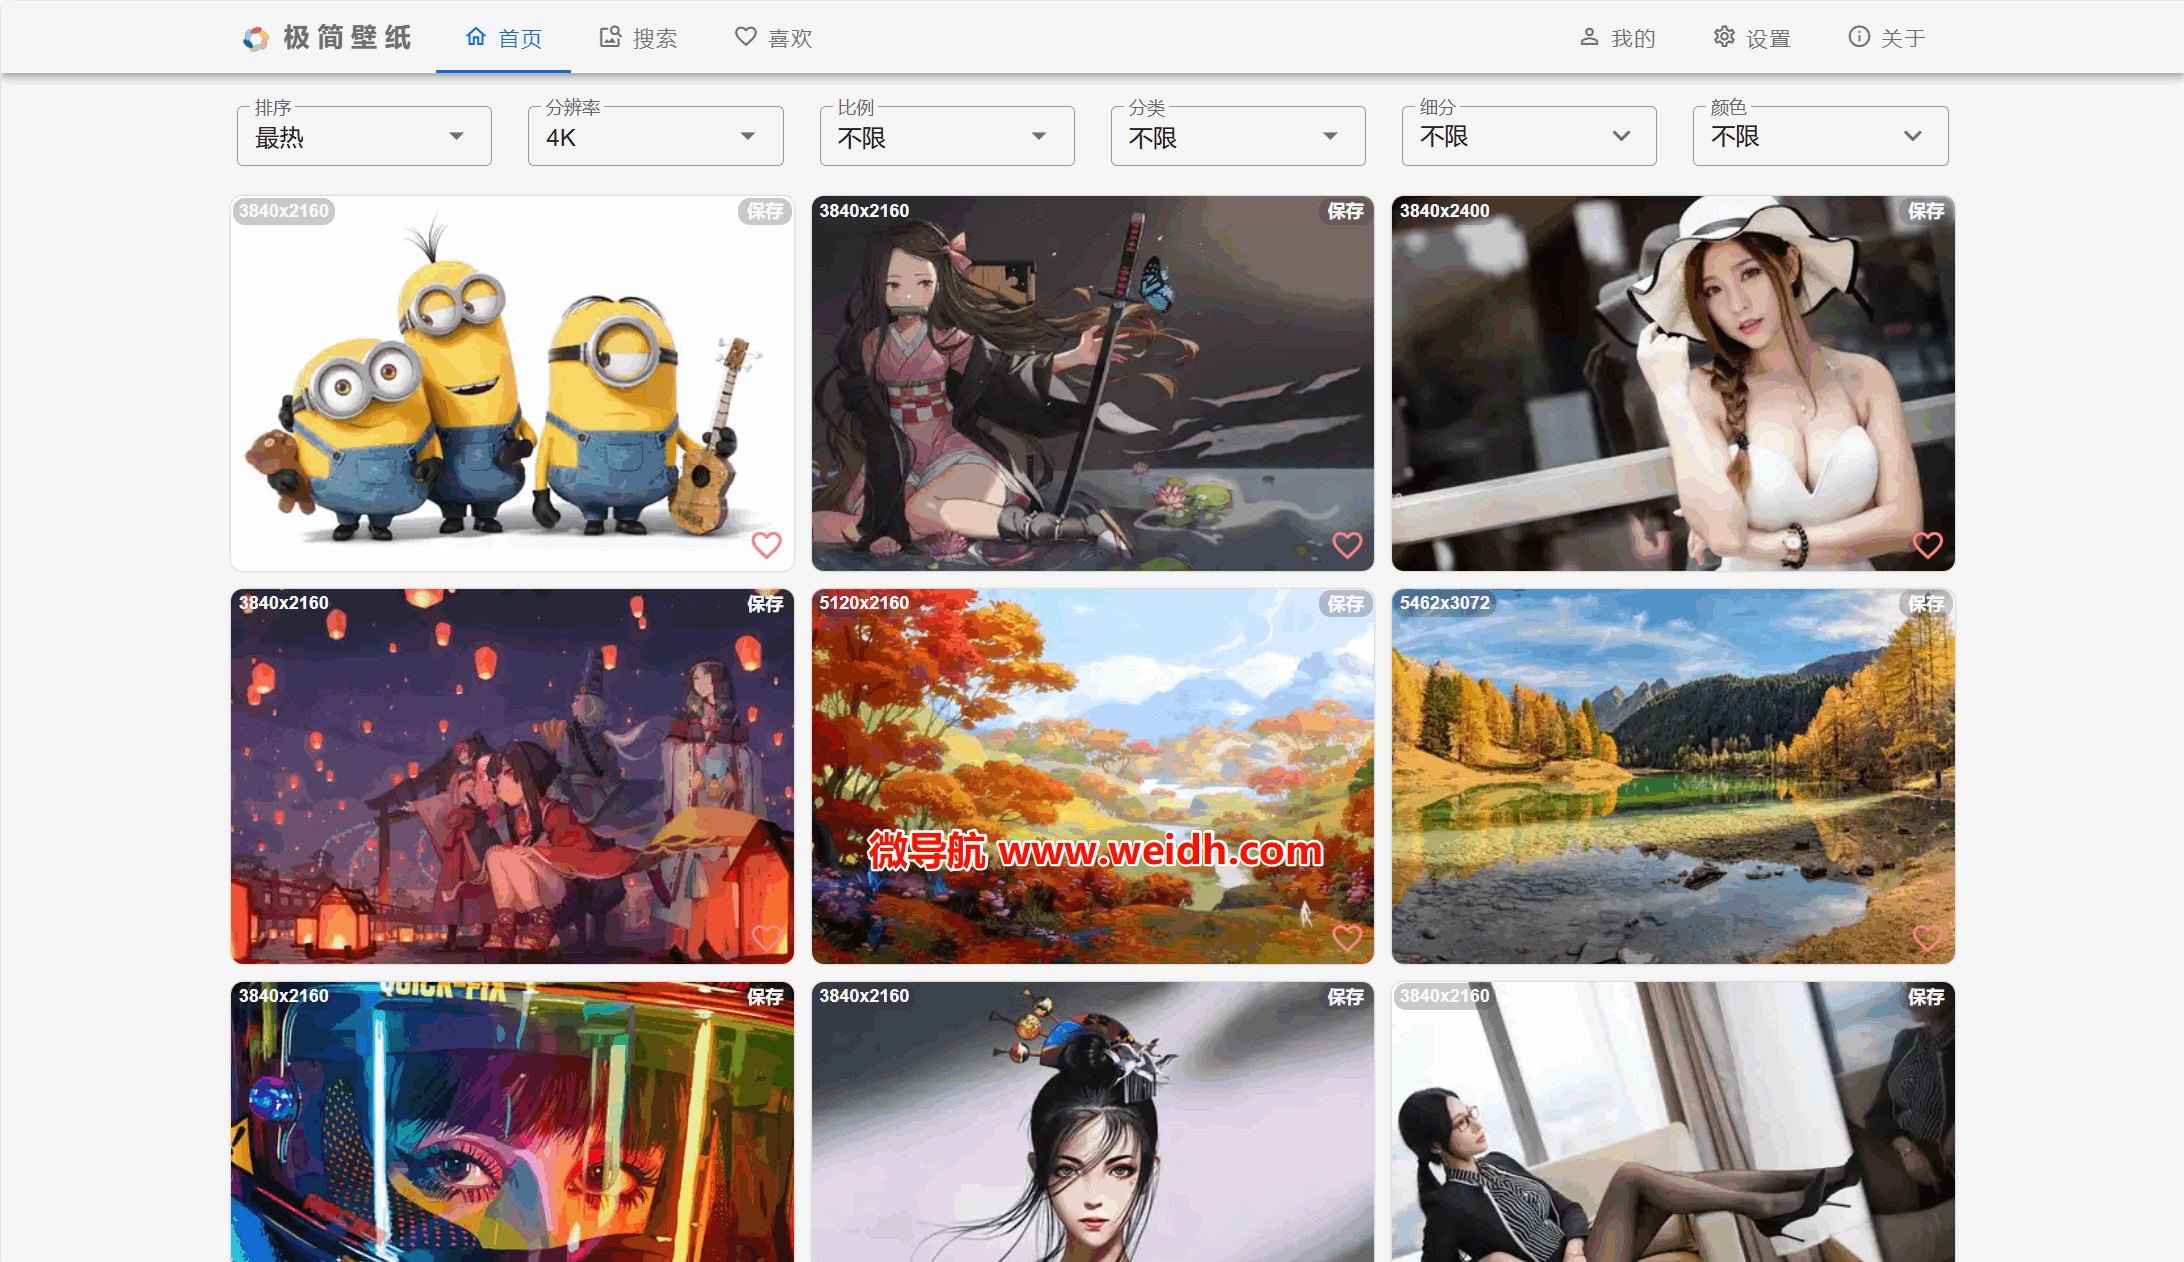Favorite the sky lanterns night wallpaper
This screenshot has width=2184, height=1262.
point(767,938)
